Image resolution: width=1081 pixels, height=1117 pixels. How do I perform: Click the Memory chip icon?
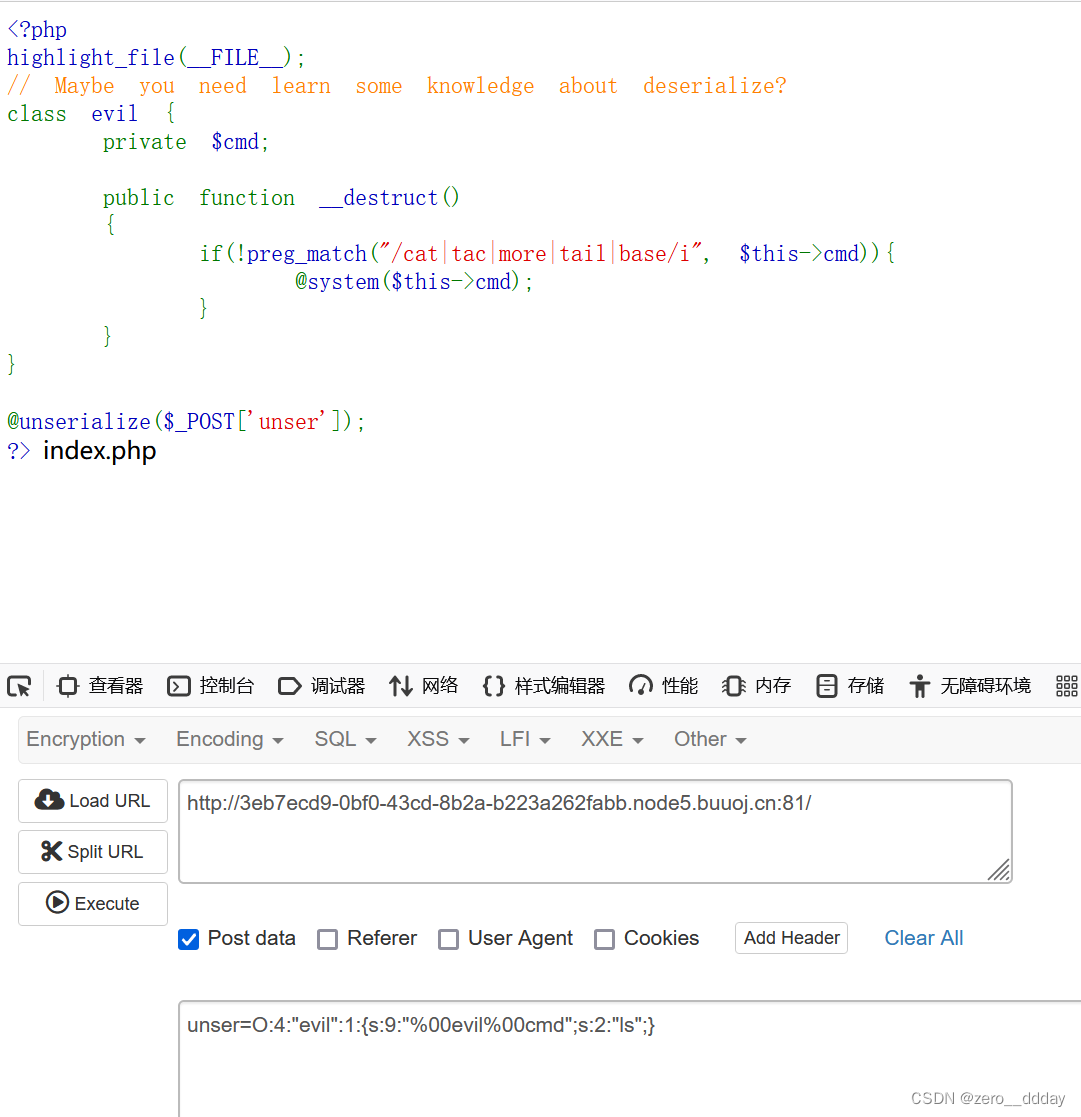[x=733, y=686]
